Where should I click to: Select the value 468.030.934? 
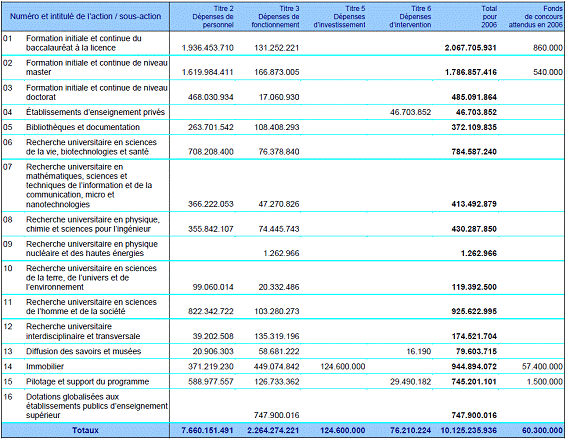pos(211,97)
